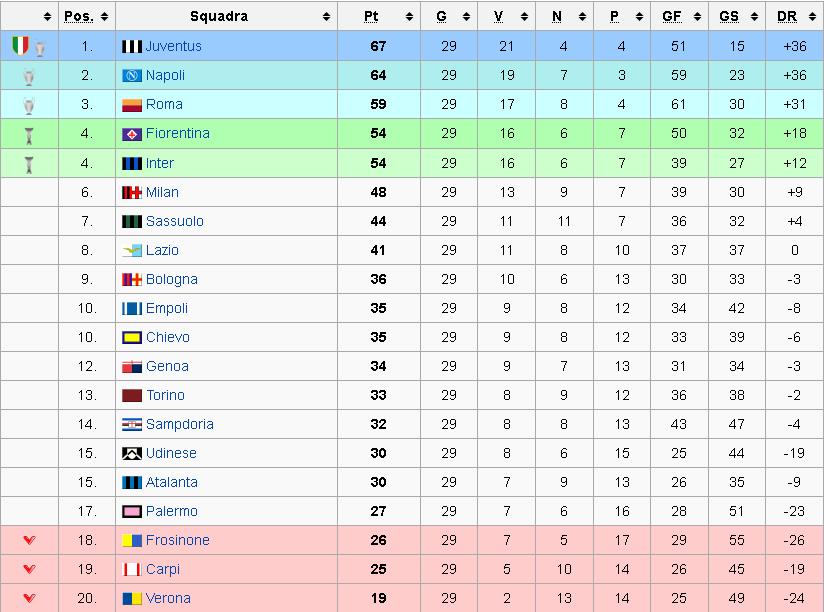Click the red relegation arrow beside Verona

pos(29,598)
